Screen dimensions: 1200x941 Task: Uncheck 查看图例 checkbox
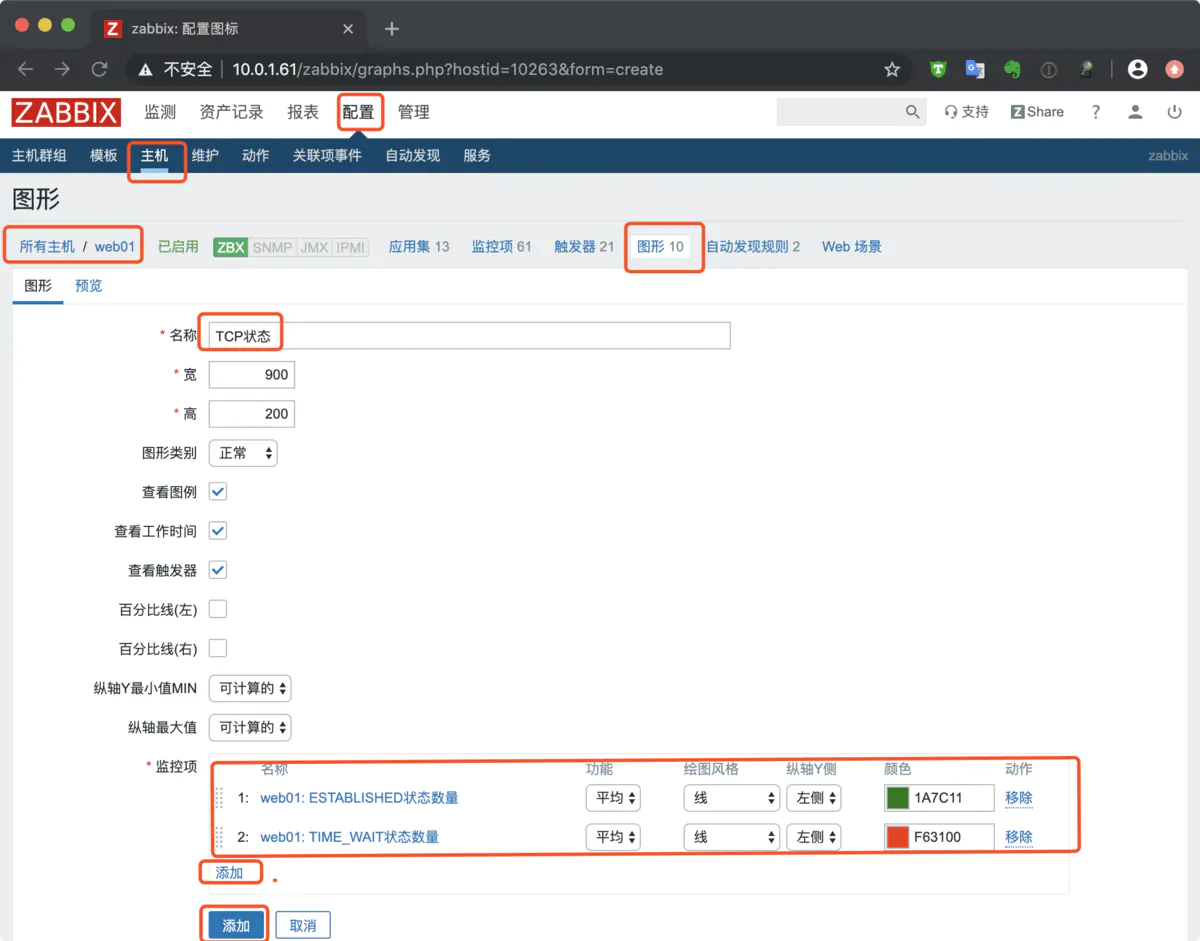pyautogui.click(x=217, y=491)
